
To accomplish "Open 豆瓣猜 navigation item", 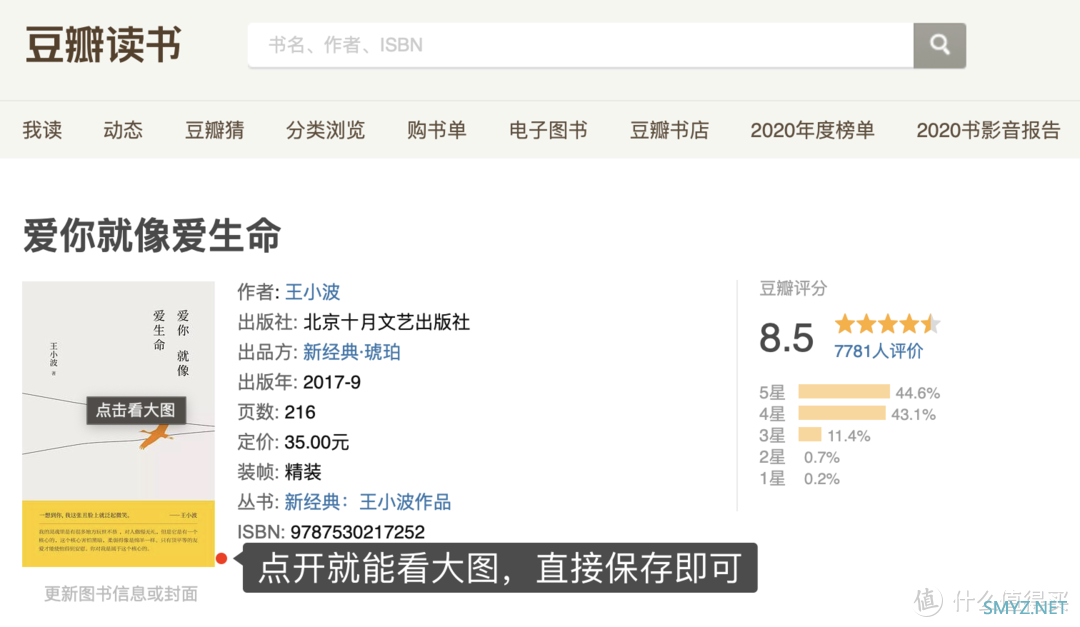I will (x=214, y=130).
